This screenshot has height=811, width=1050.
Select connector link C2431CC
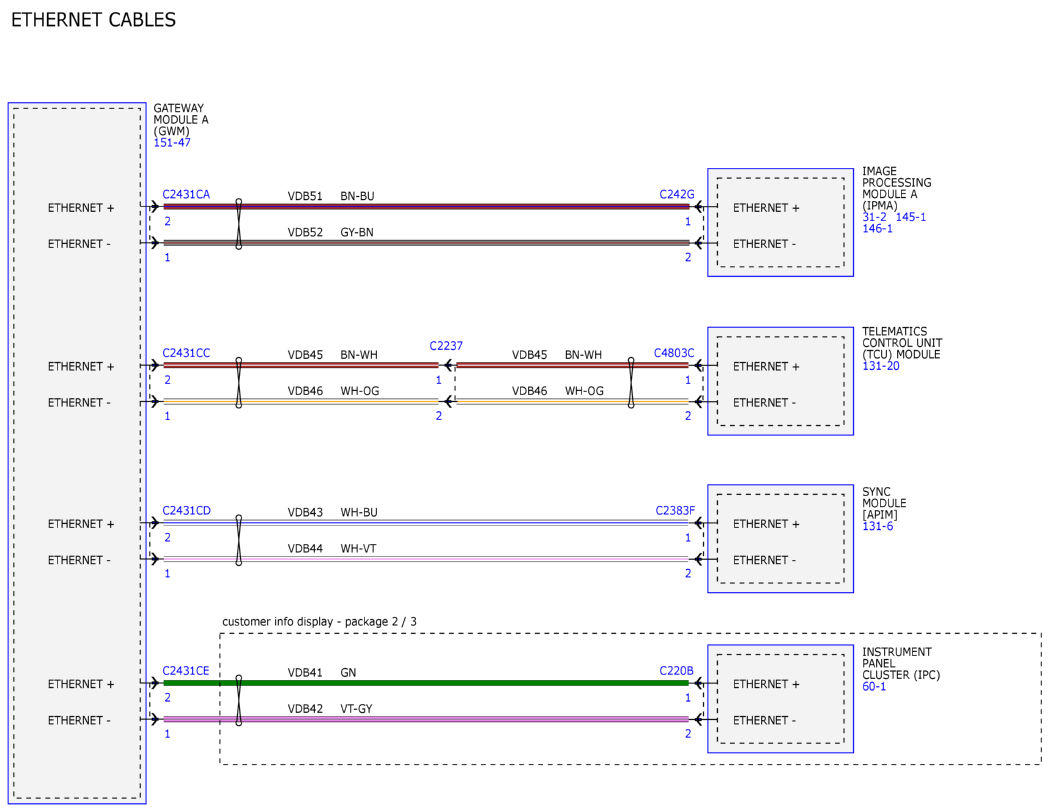186,353
